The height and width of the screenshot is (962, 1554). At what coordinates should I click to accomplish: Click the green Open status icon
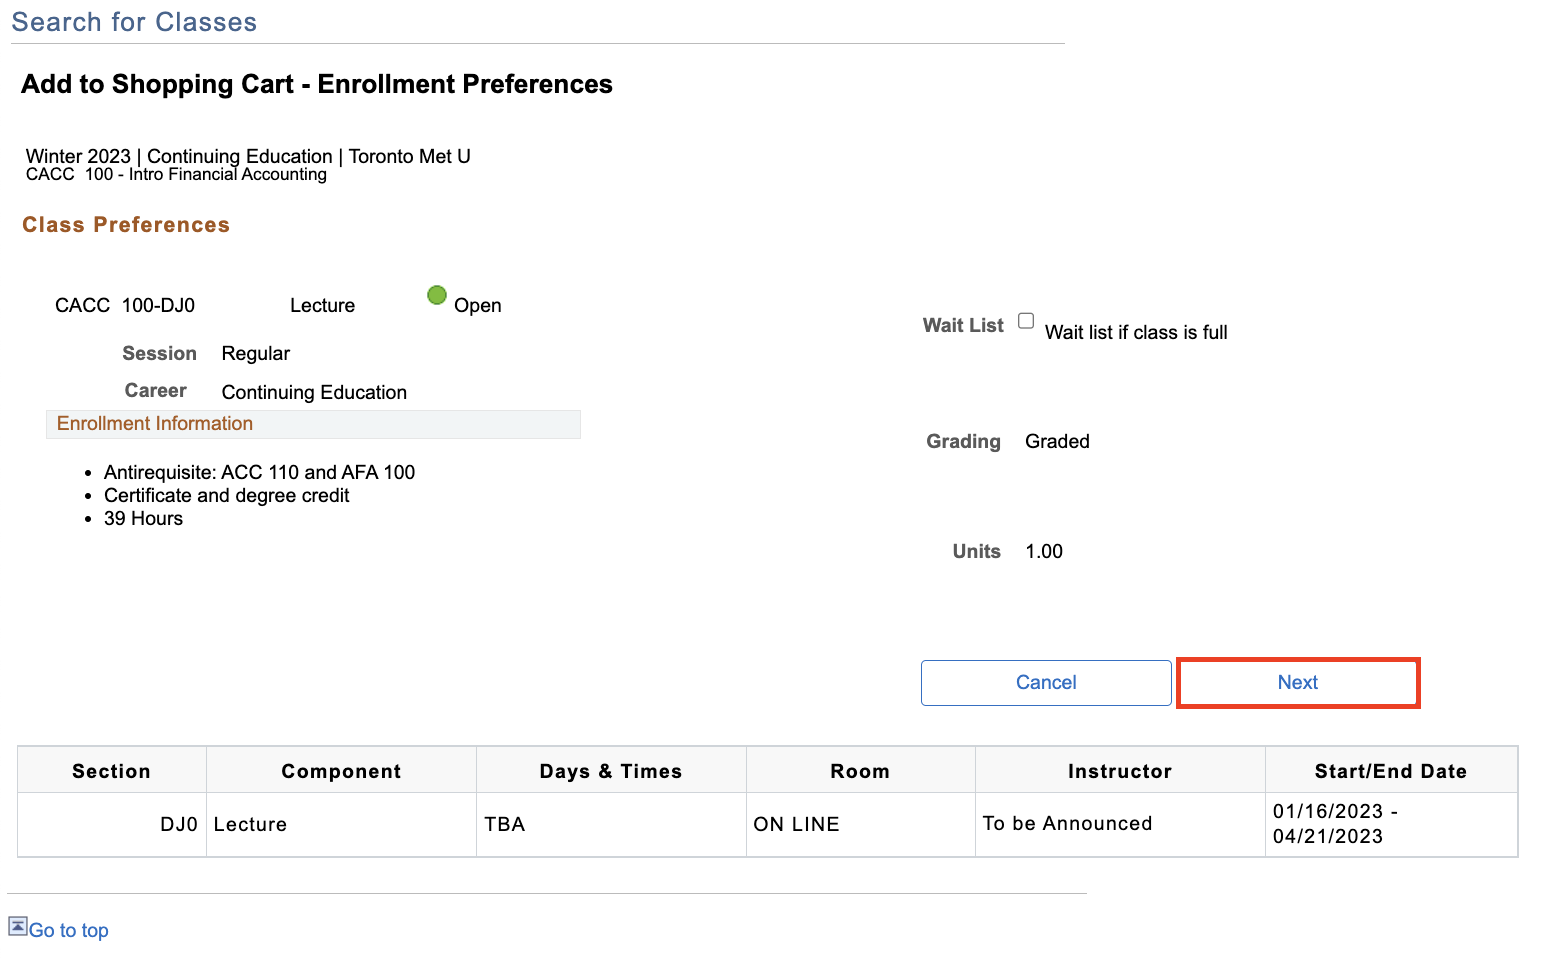(437, 295)
